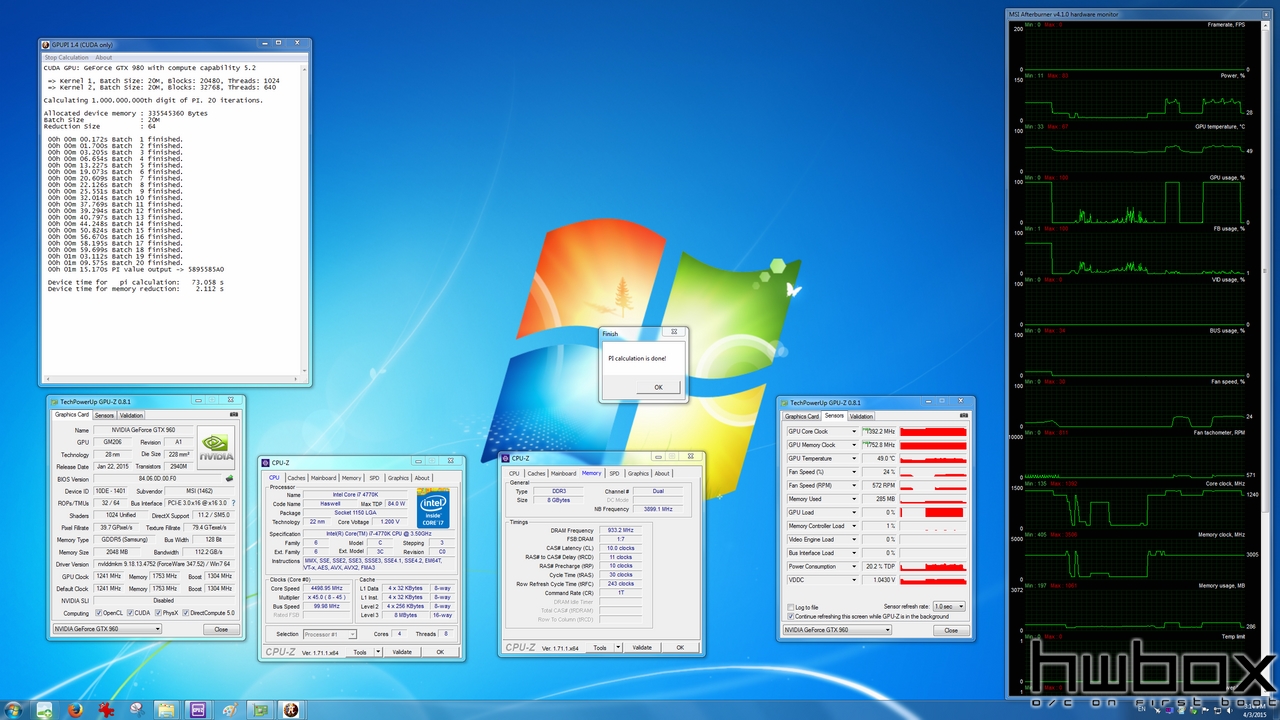Click OK in CPU-Z Memory window
Viewport: 1280px width, 720px height.
tap(680, 647)
